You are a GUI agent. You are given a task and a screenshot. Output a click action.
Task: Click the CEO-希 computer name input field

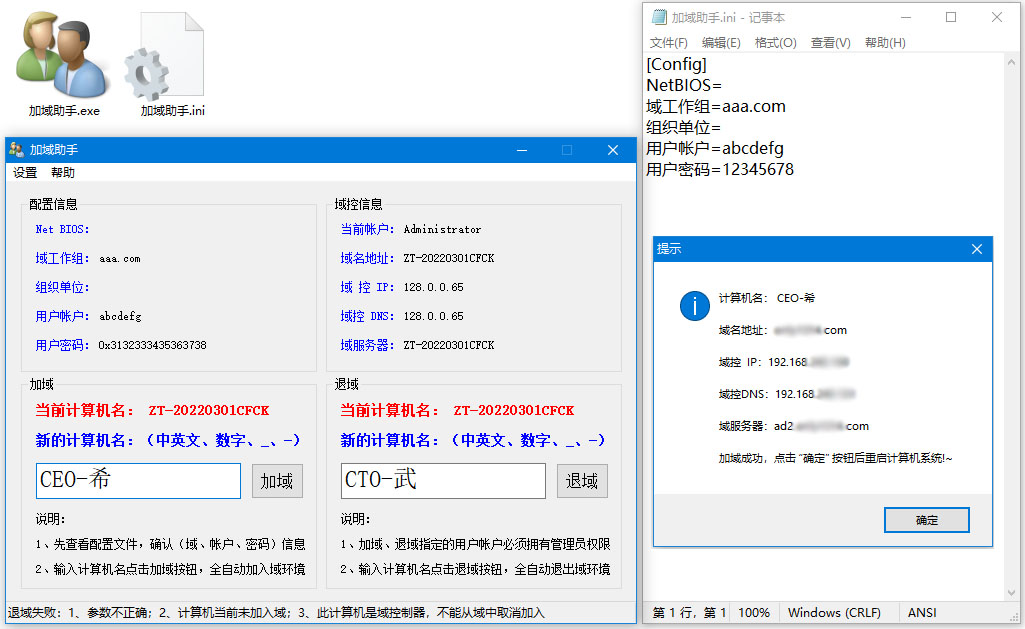pos(137,481)
